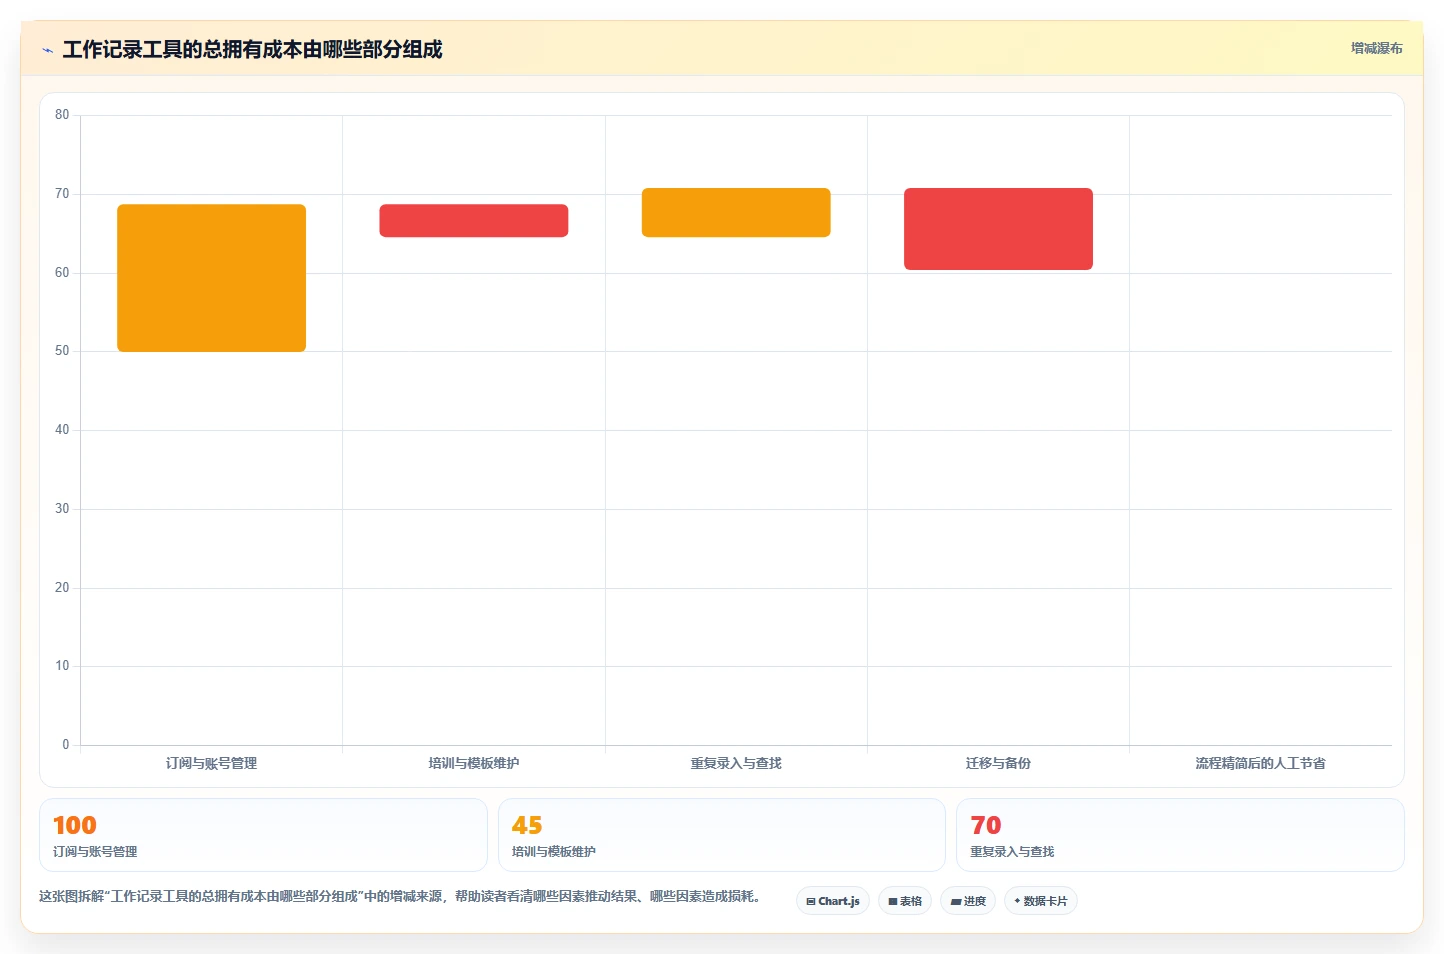Viewport: 1444px width, 954px height.
Task: Click the y-axis value 50
Action: point(62,351)
